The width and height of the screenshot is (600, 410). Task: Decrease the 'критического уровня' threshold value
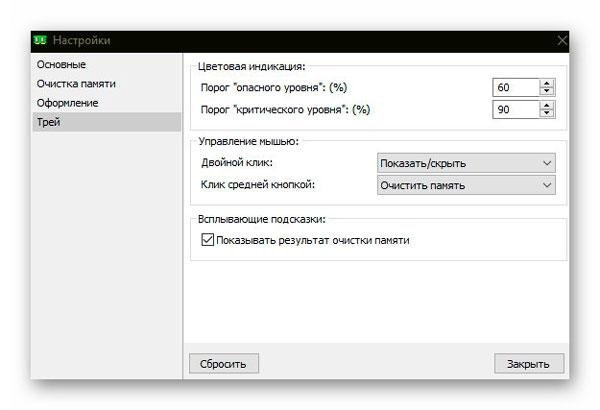(546, 113)
